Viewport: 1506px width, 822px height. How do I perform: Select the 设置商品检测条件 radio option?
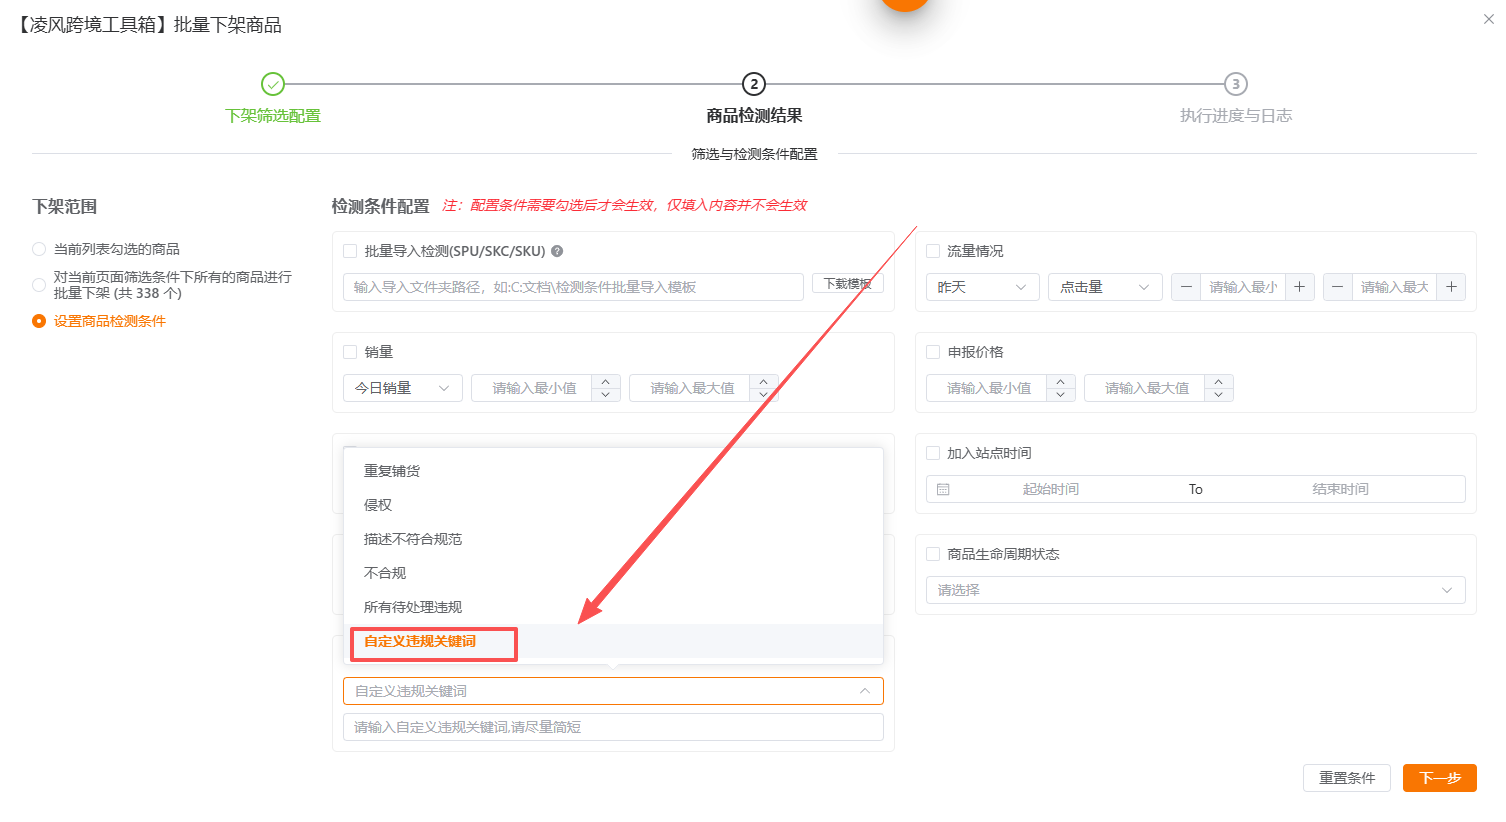click(x=39, y=321)
